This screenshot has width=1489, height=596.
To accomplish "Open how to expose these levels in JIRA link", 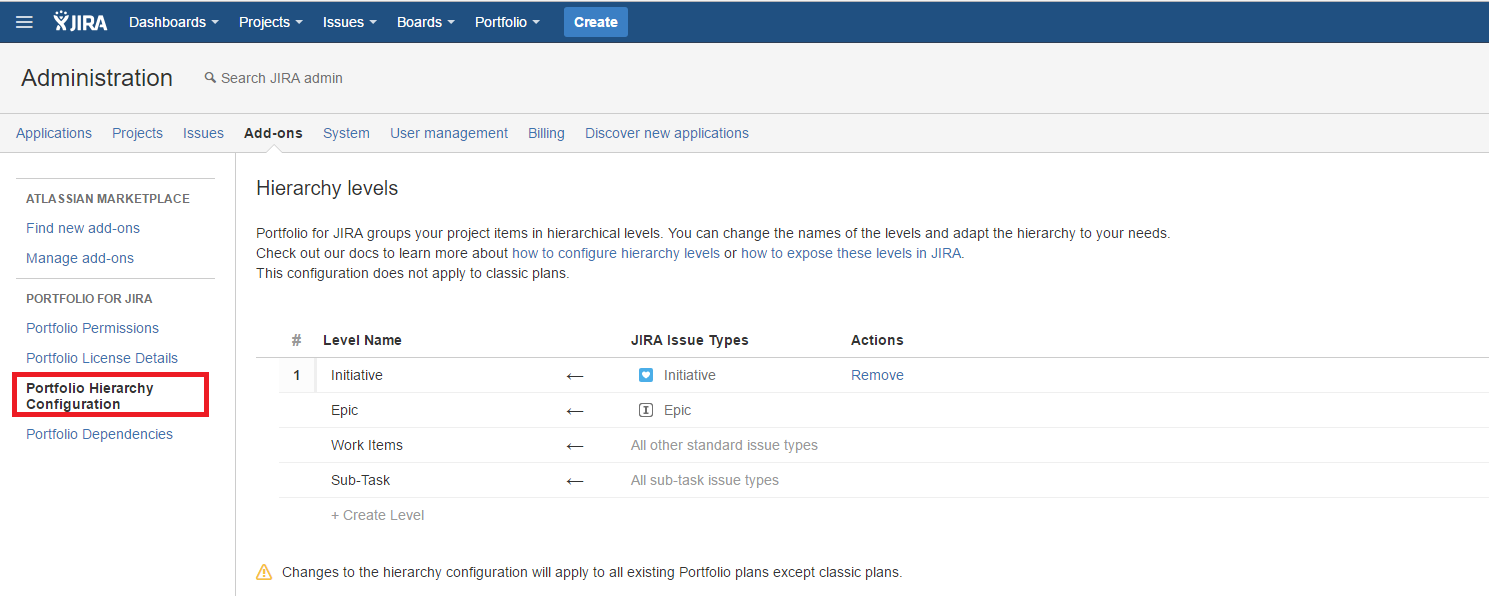I will pos(851,253).
